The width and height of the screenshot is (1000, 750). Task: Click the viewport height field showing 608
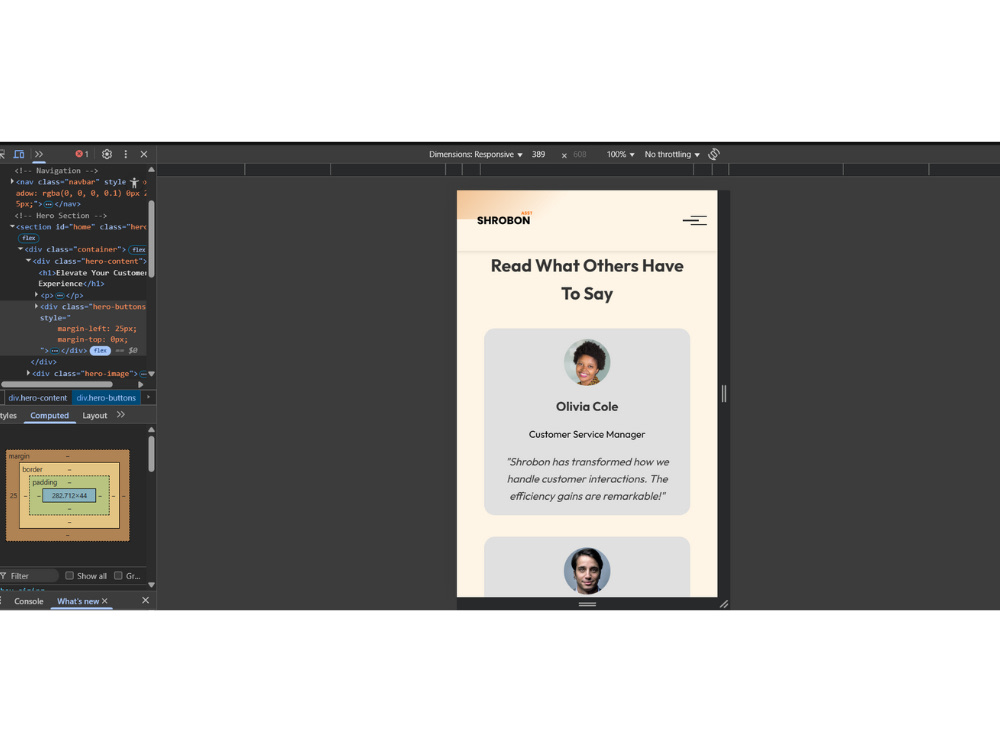(582, 154)
